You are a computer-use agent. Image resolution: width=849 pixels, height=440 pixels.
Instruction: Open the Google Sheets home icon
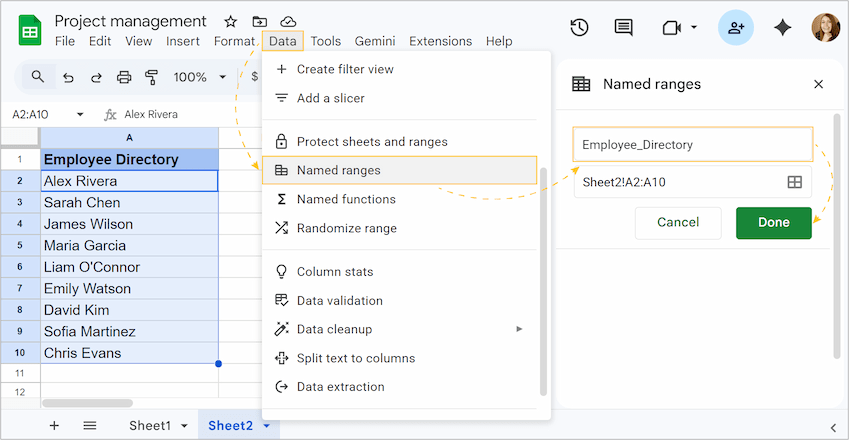30,30
